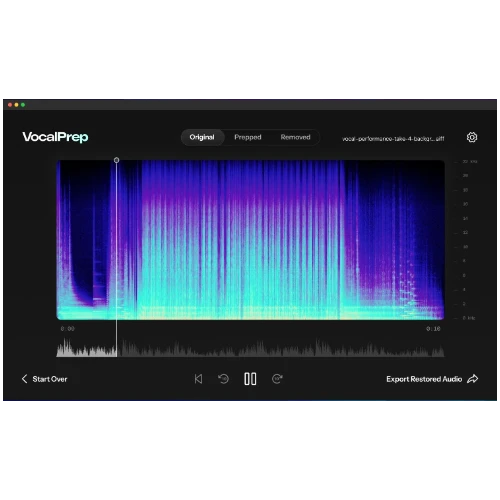Maximize the window with the green button

pyautogui.click(x=23, y=105)
